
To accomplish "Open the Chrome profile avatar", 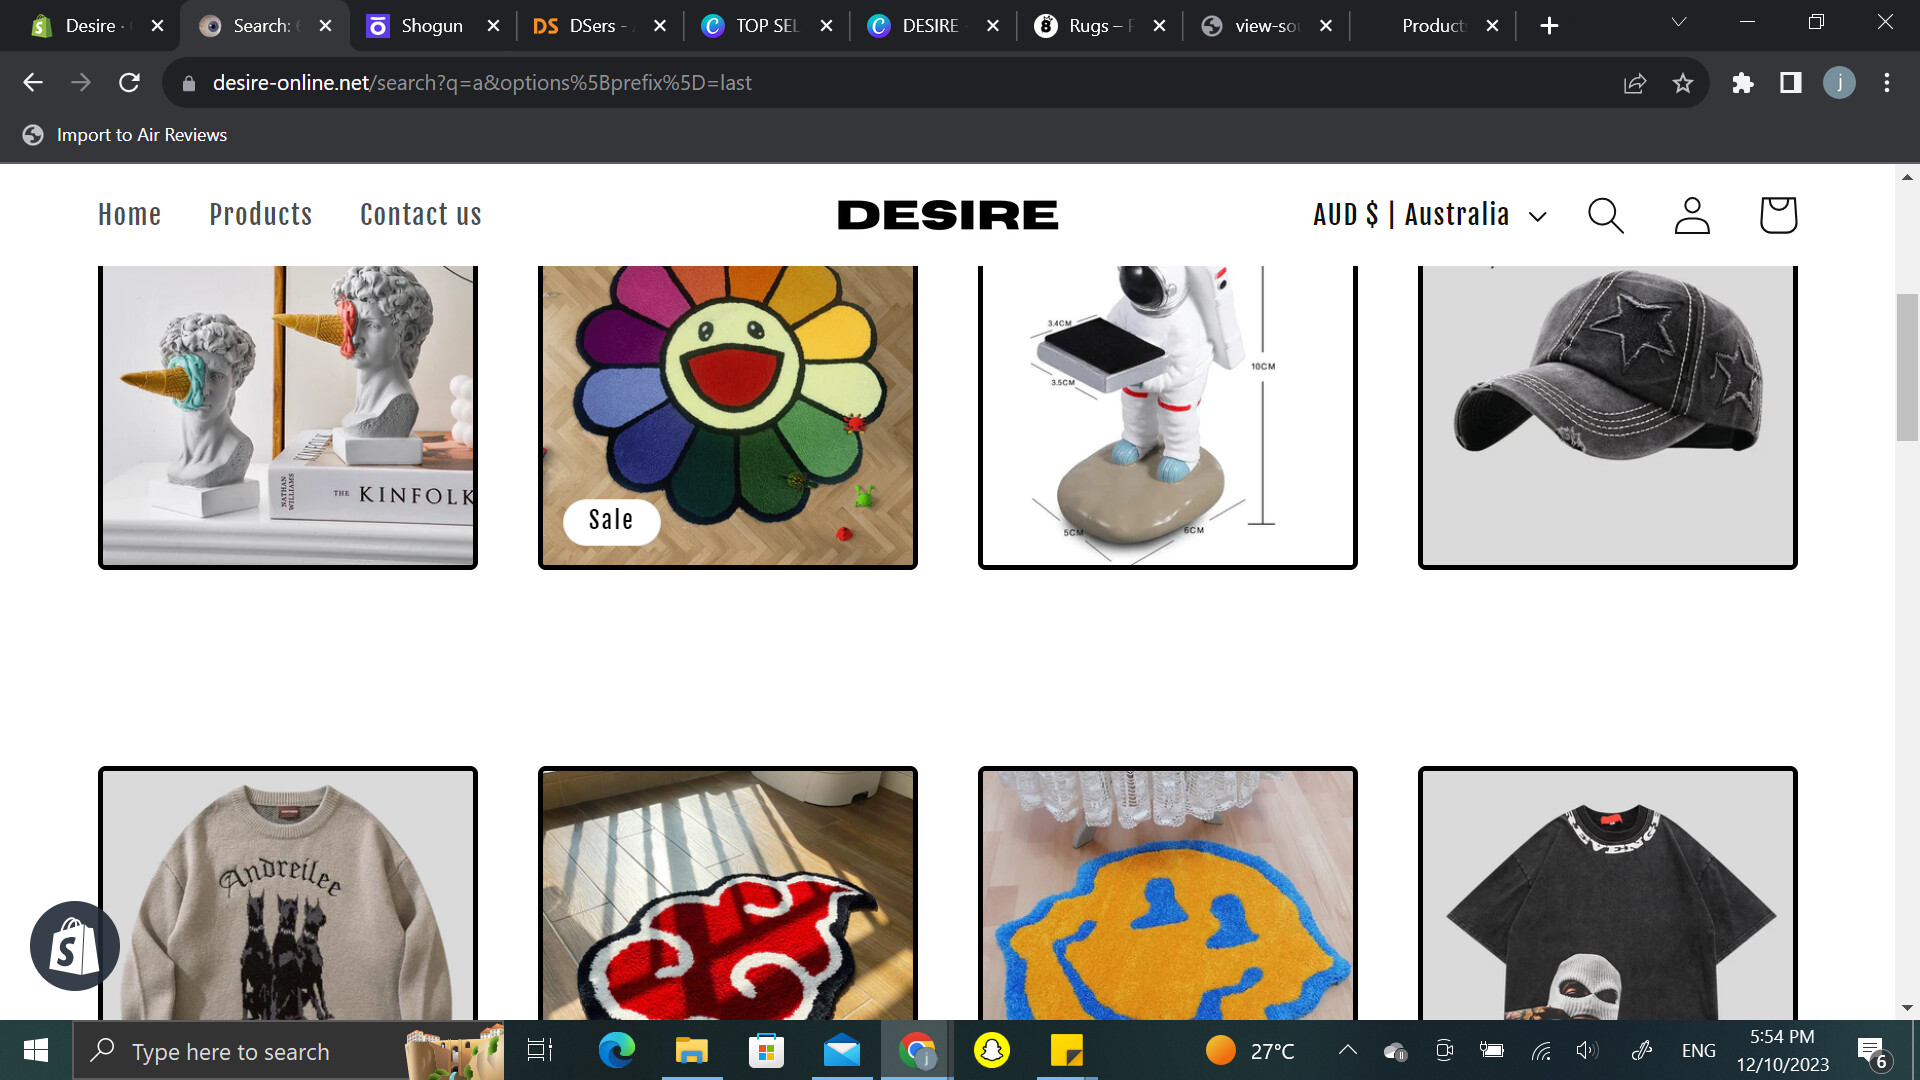I will coord(1839,83).
